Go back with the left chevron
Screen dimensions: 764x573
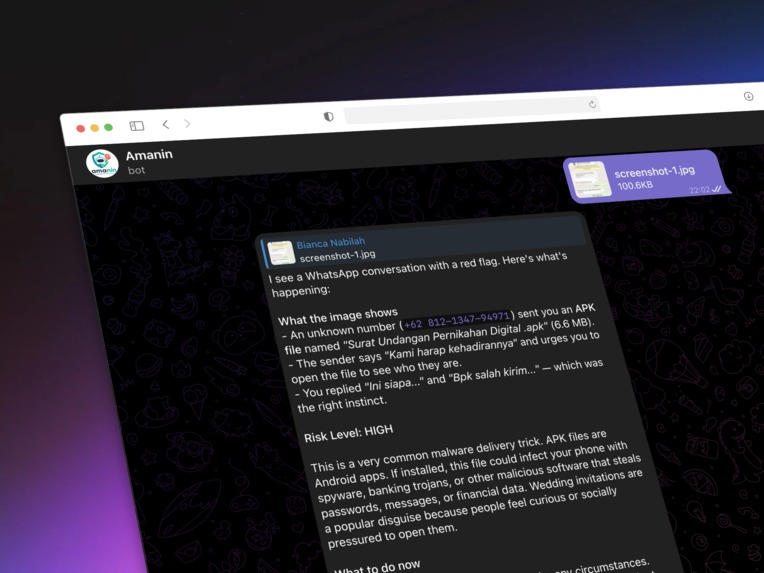coord(166,125)
